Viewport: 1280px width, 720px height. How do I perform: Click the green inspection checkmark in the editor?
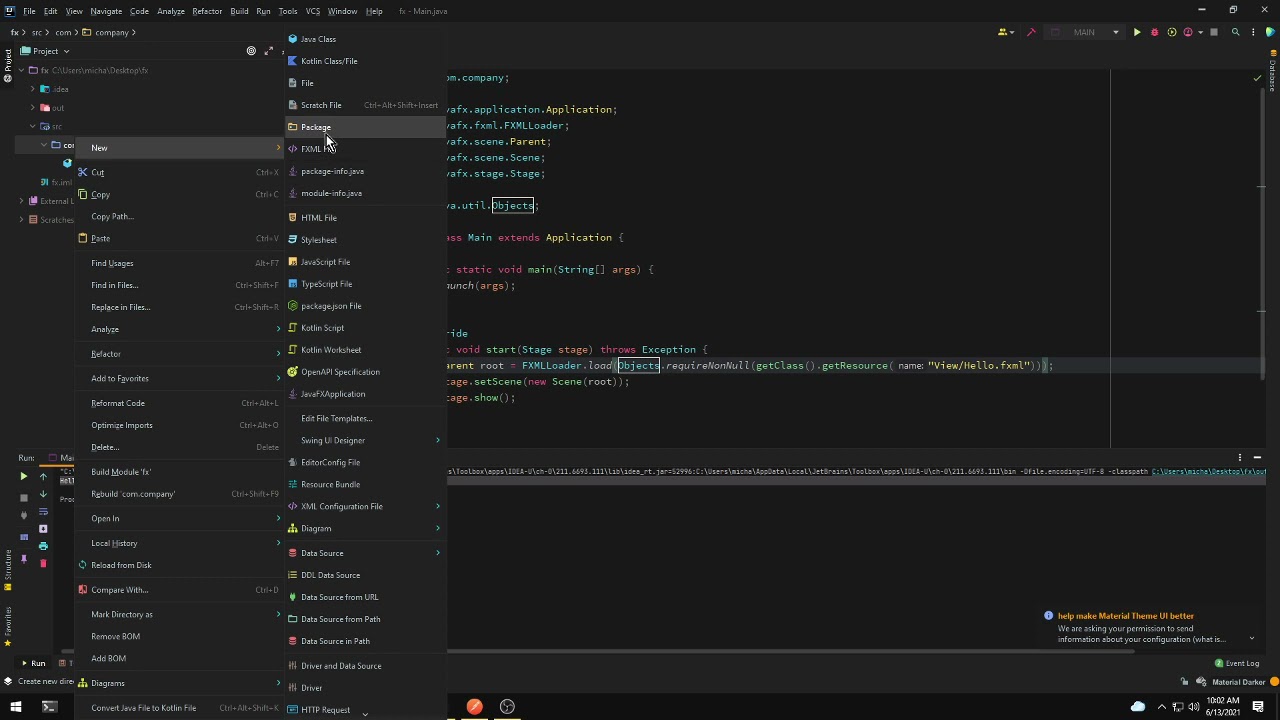(1257, 78)
